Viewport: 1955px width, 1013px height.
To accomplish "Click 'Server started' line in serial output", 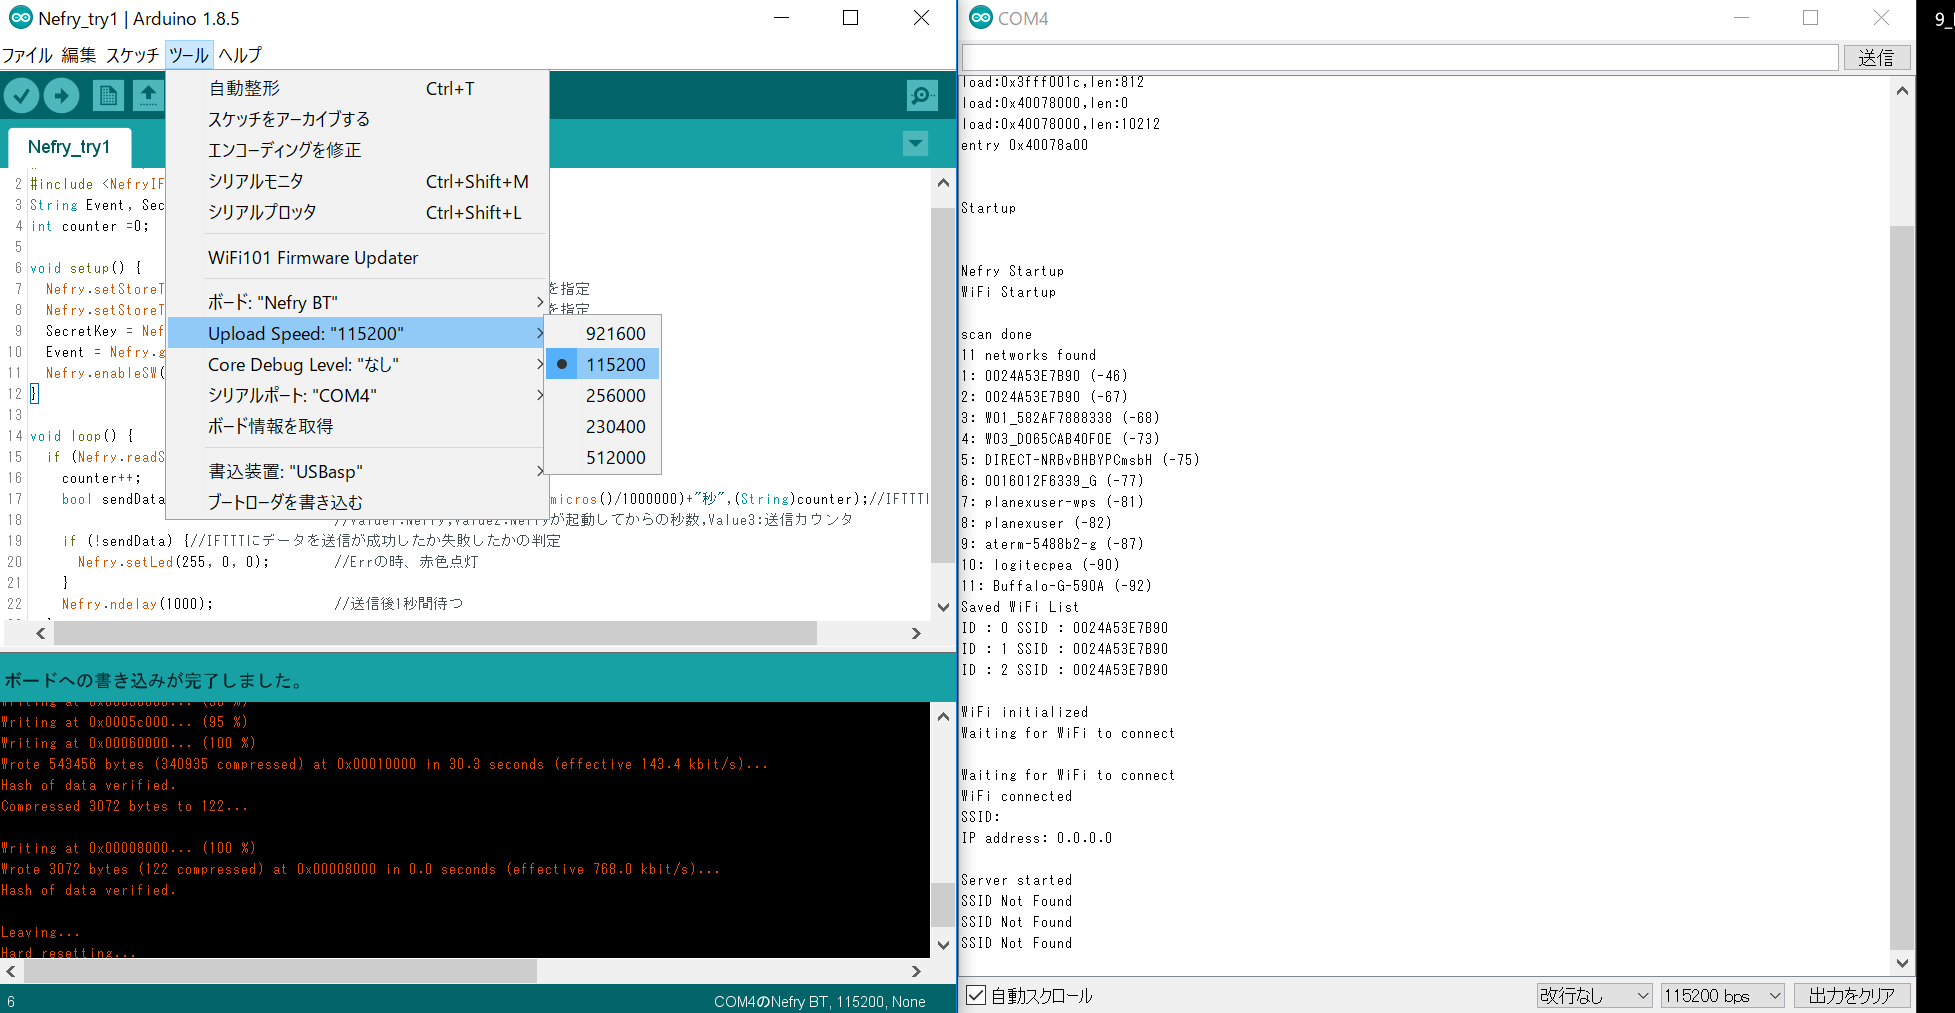I will [1017, 880].
